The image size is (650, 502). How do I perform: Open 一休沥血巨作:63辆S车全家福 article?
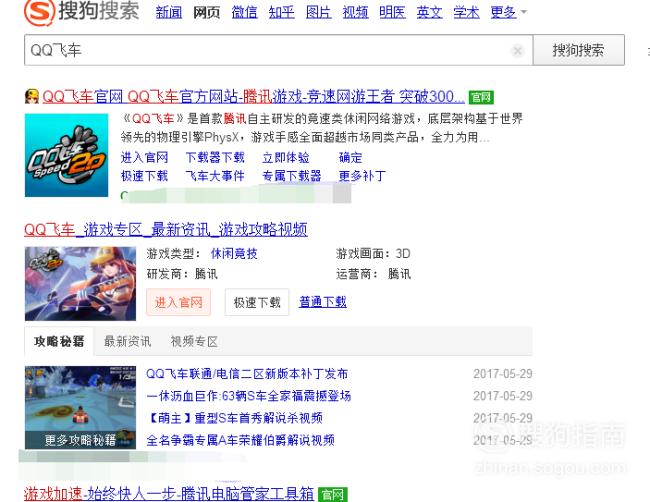click(249, 396)
